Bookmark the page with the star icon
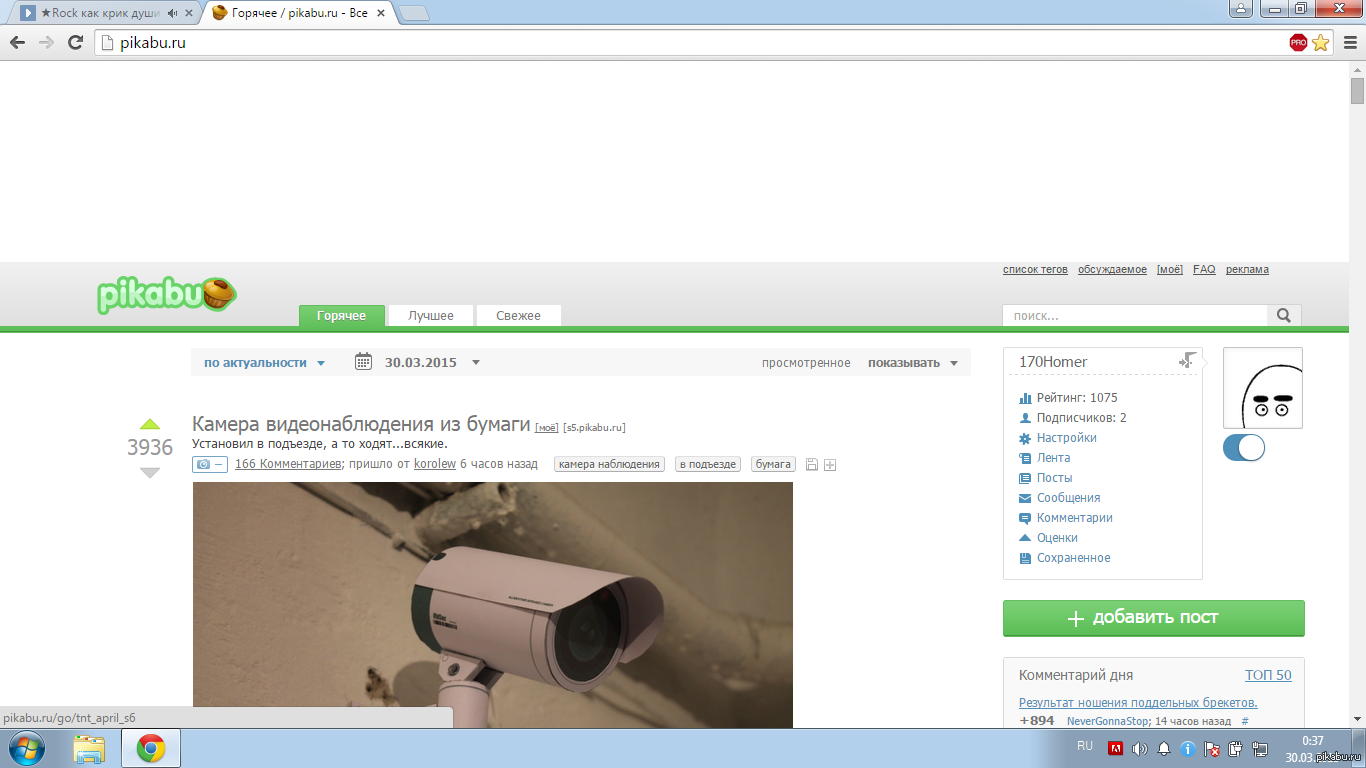 click(x=1321, y=42)
